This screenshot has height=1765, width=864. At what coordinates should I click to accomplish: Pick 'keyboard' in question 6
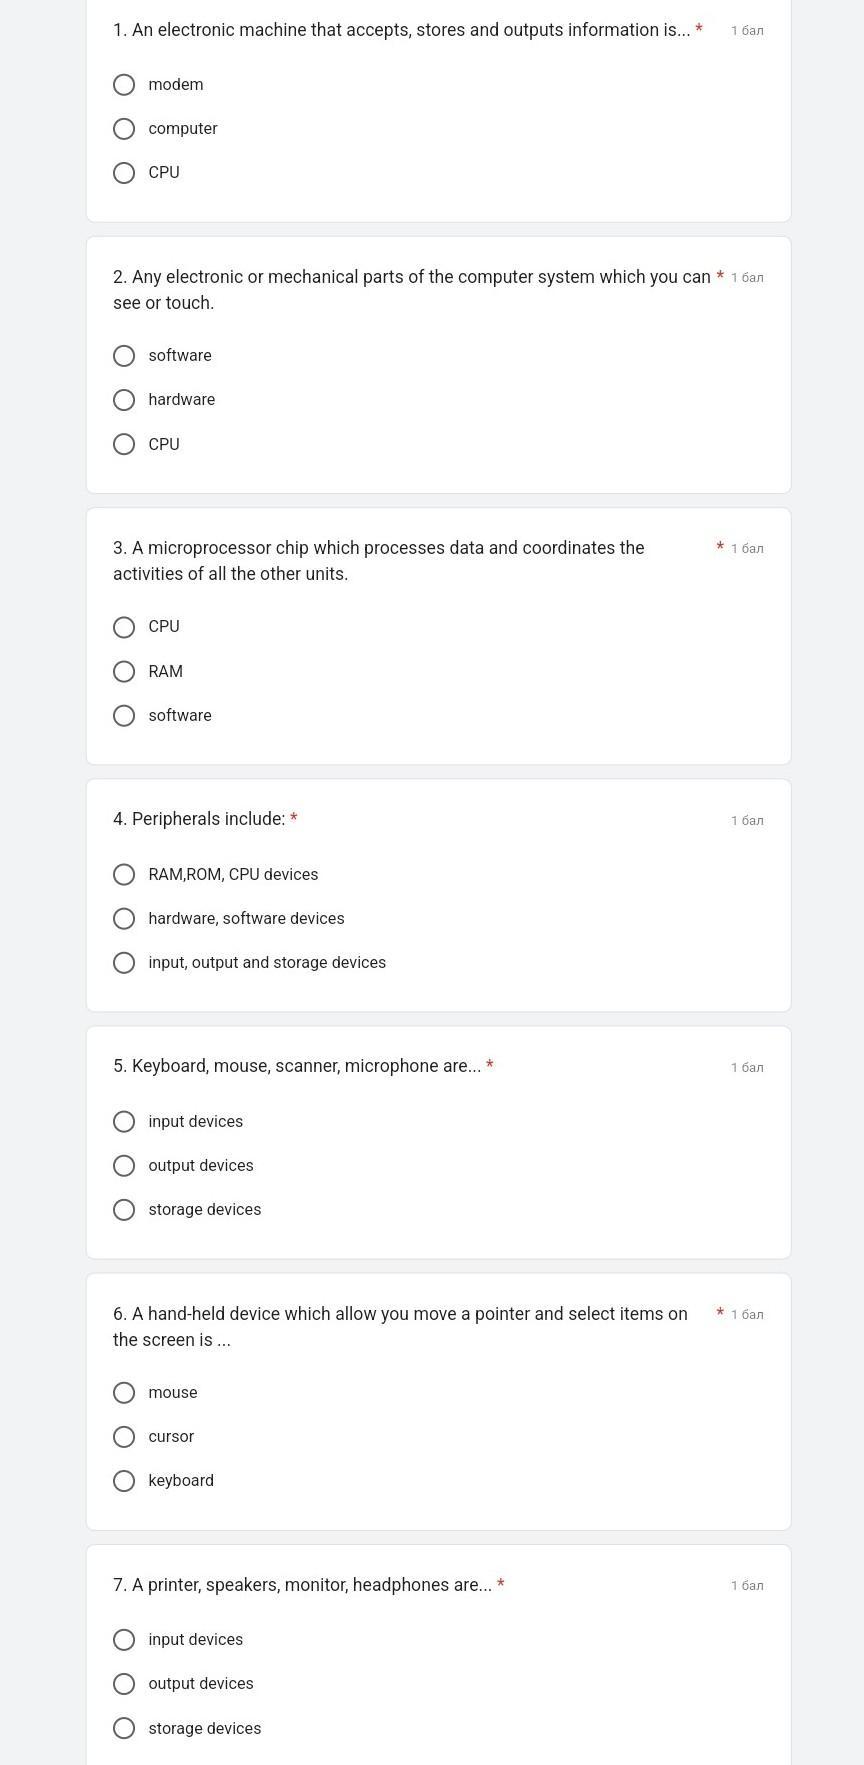pyautogui.click(x=124, y=1481)
